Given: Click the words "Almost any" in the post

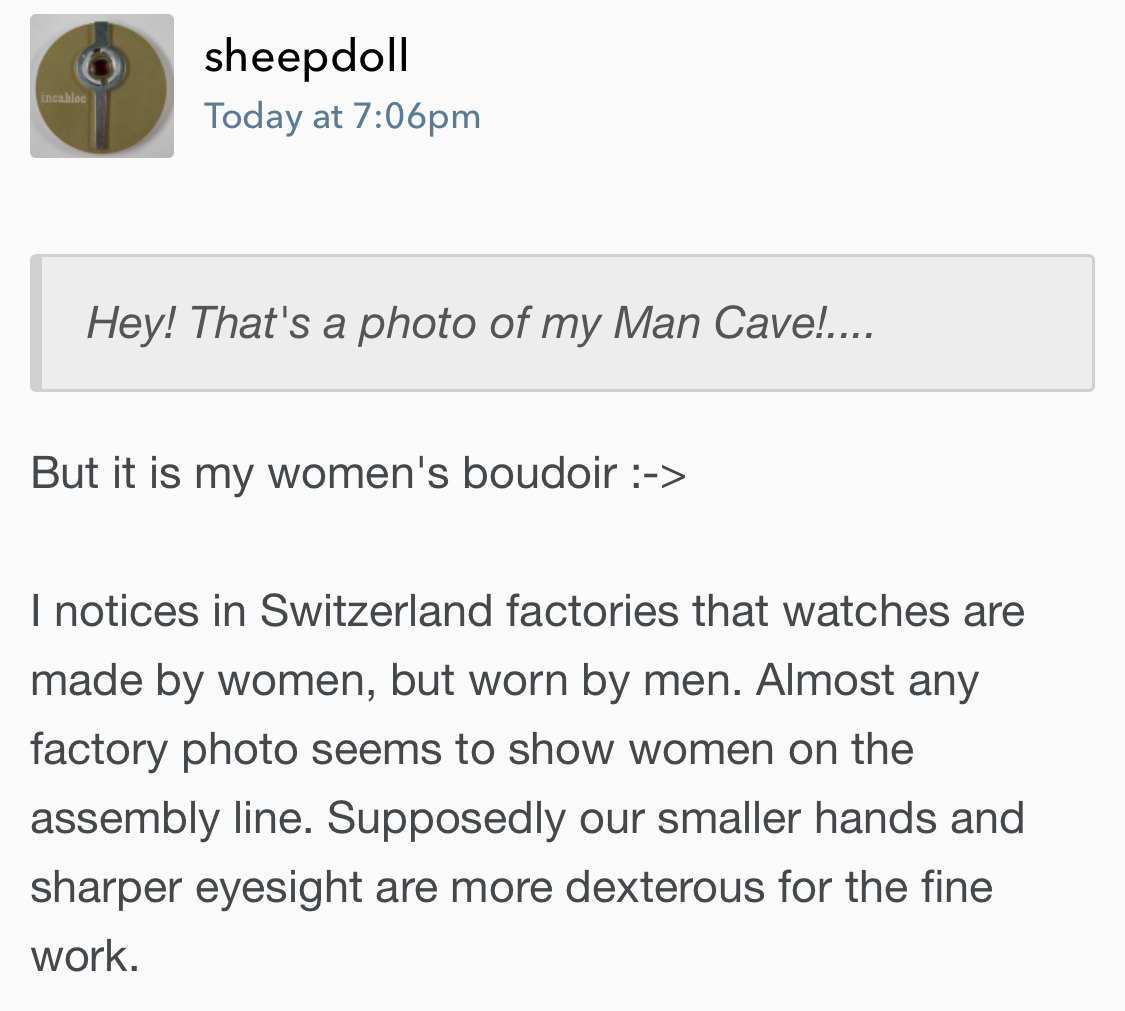Looking at the screenshot, I should coord(867,681).
